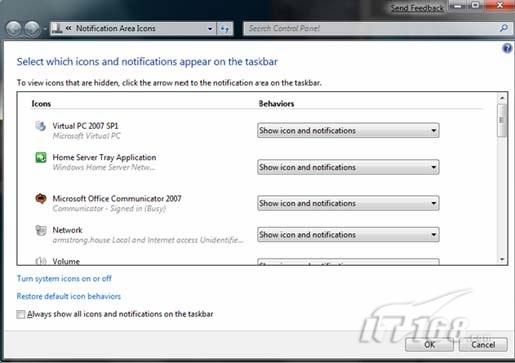The width and height of the screenshot is (515, 363).
Task: Click the Windows Home Server Netw... subtitle
Action: 104,167
